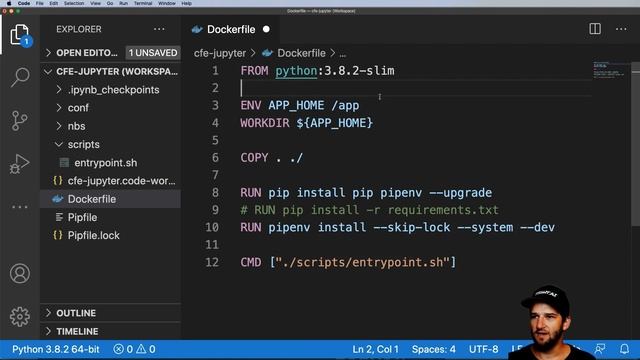Open Pipfile in the Explorer
Image resolution: width=640 pixels, height=360 pixels.
tap(111, 217)
